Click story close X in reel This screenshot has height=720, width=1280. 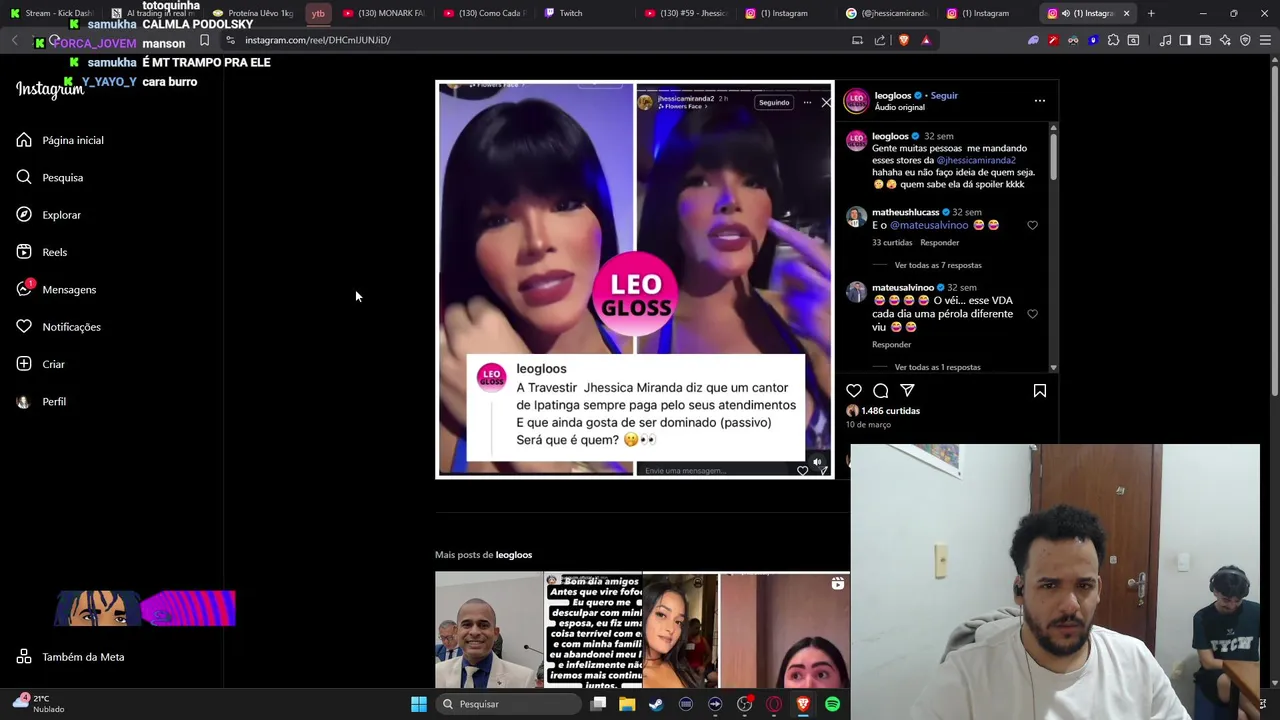[826, 102]
